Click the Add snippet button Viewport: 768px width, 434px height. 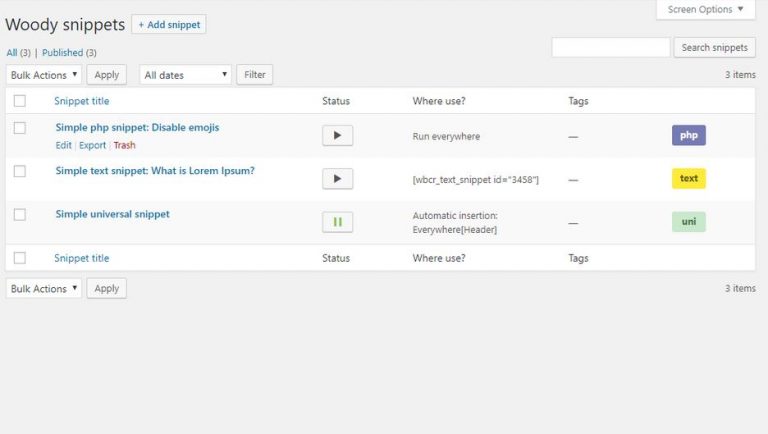169,24
